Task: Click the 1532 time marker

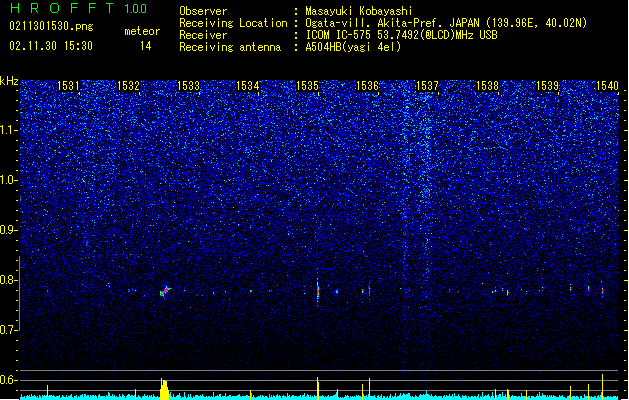Action: click(x=128, y=86)
